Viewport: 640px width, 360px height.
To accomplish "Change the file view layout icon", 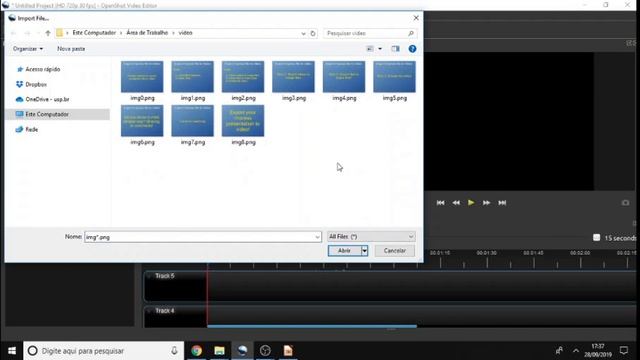I will tap(369, 49).
